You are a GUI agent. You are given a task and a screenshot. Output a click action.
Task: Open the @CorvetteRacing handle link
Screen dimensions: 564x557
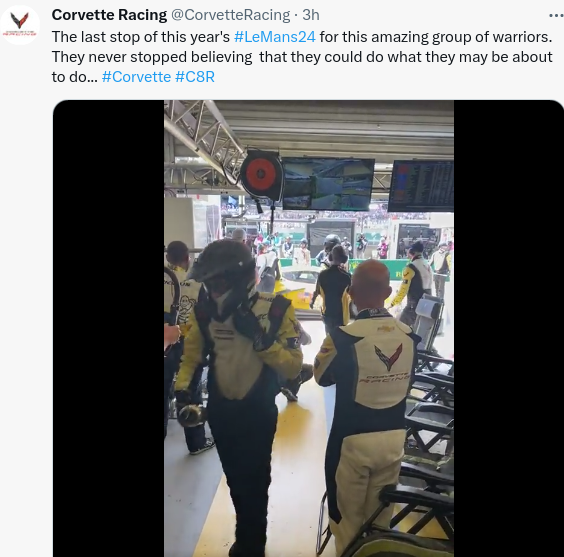[230, 15]
